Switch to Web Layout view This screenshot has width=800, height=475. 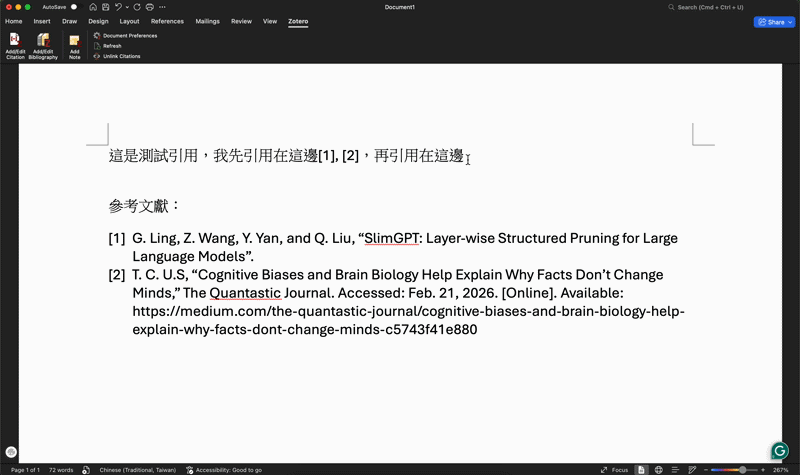pos(658,469)
